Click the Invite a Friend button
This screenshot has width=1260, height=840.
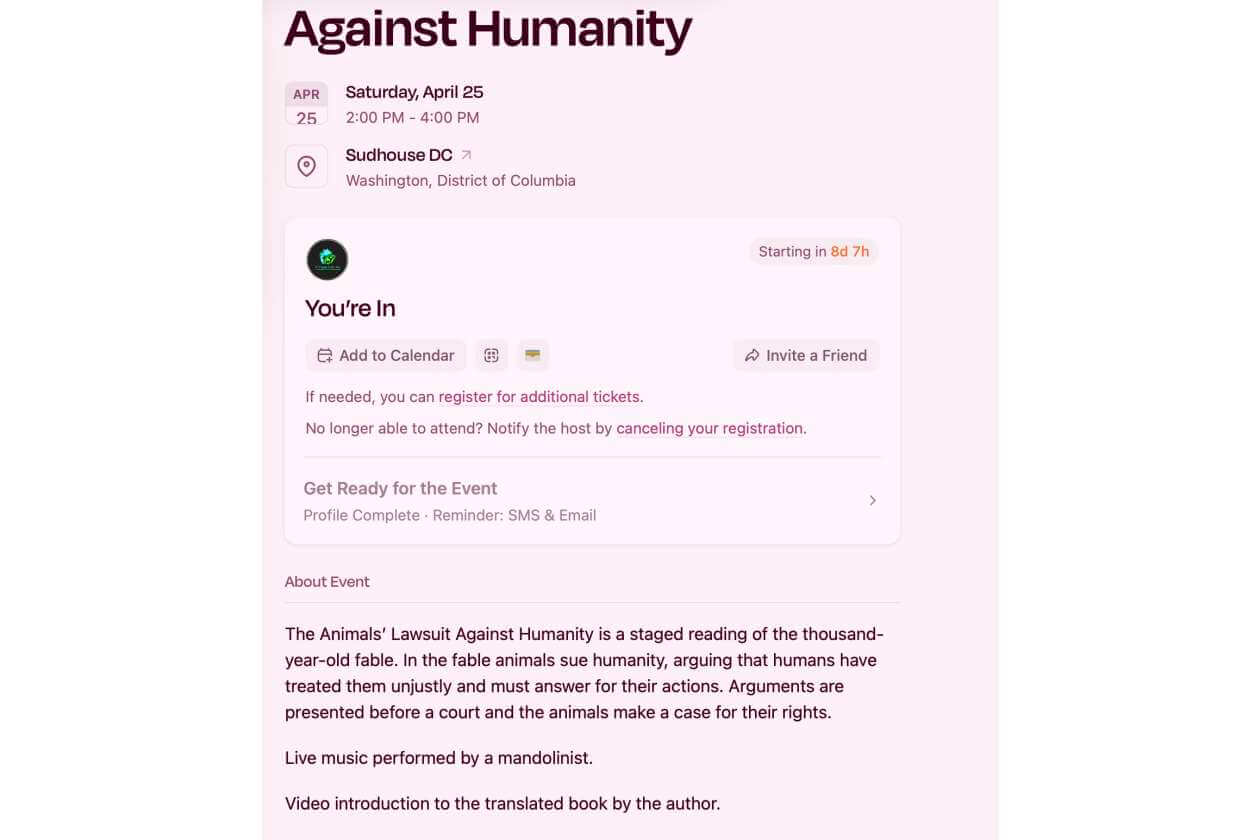[806, 355]
